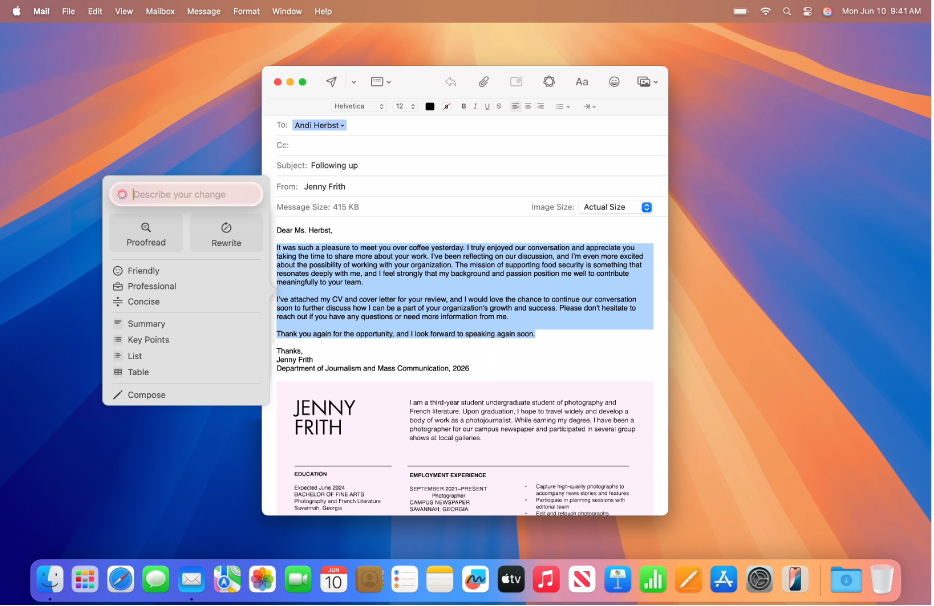Toggle italic formatting
Screen dimensions: 934x606
coord(475,106)
